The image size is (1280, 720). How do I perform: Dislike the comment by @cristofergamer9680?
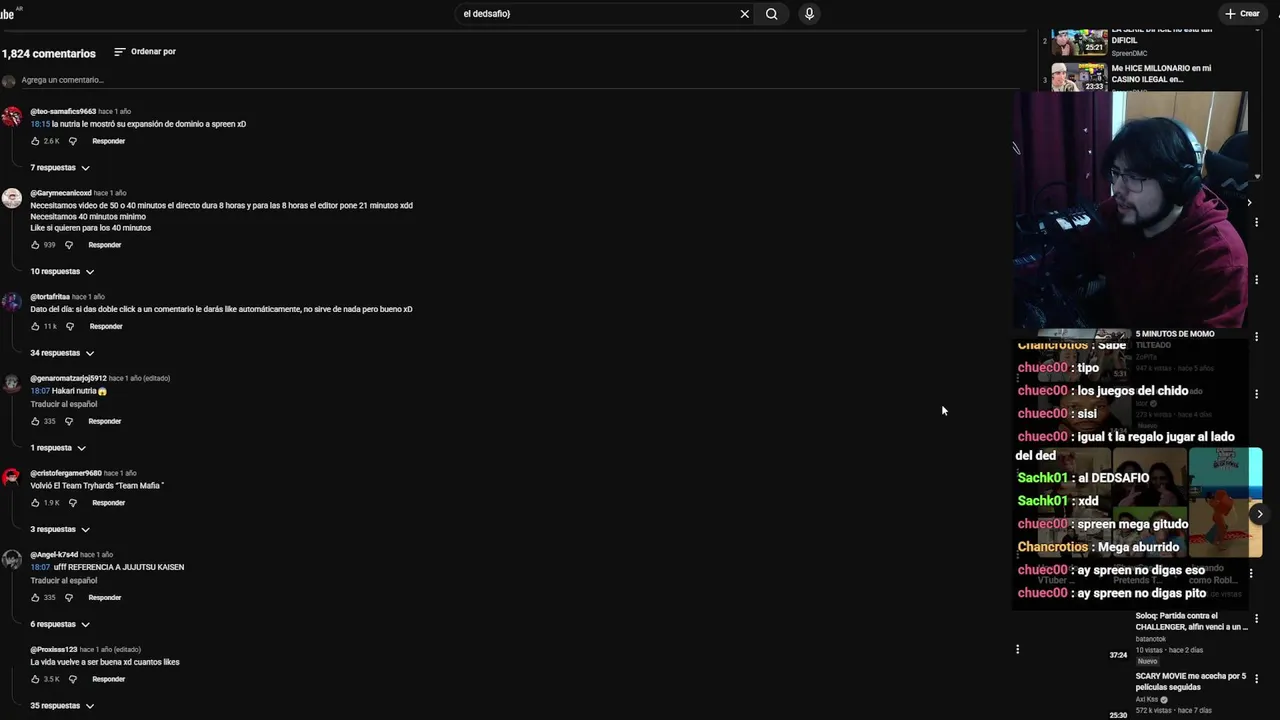tap(72, 503)
